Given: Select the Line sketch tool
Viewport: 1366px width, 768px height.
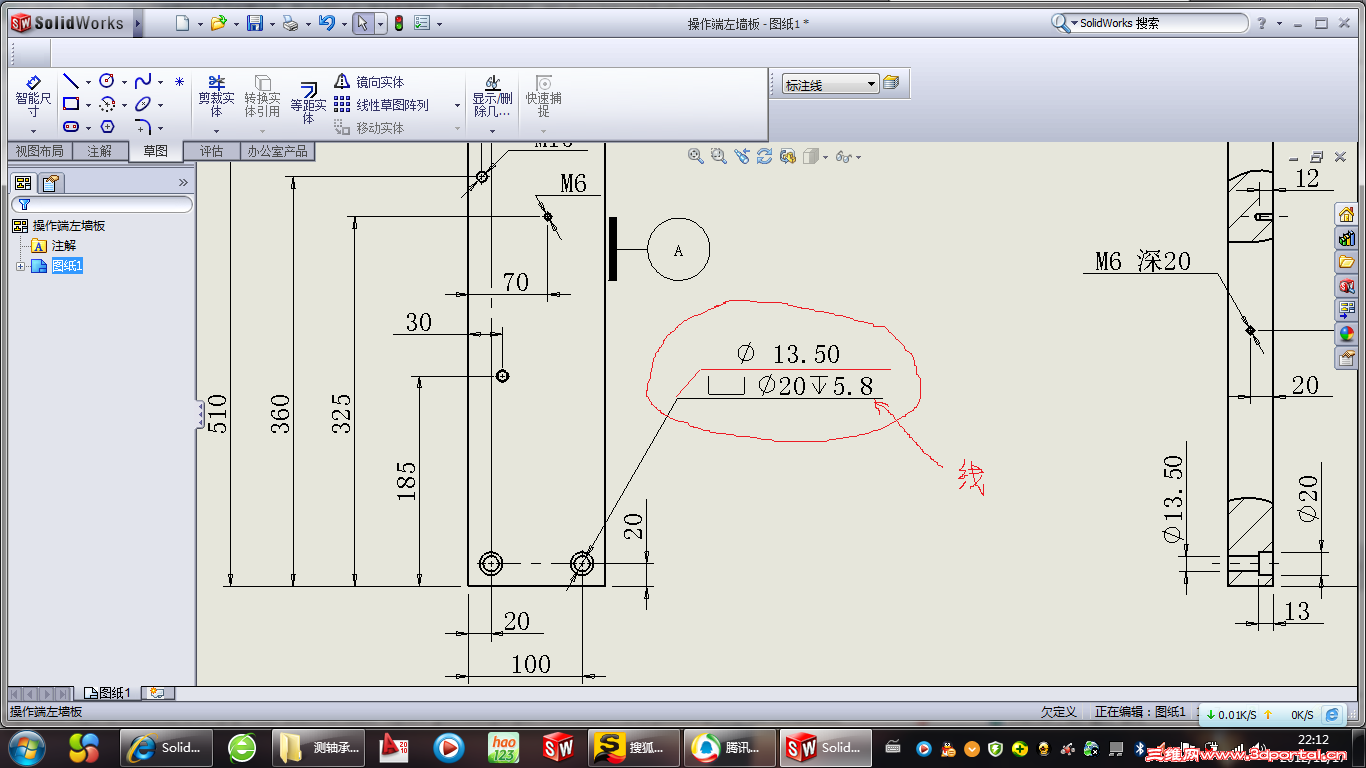Looking at the screenshot, I should tap(71, 81).
